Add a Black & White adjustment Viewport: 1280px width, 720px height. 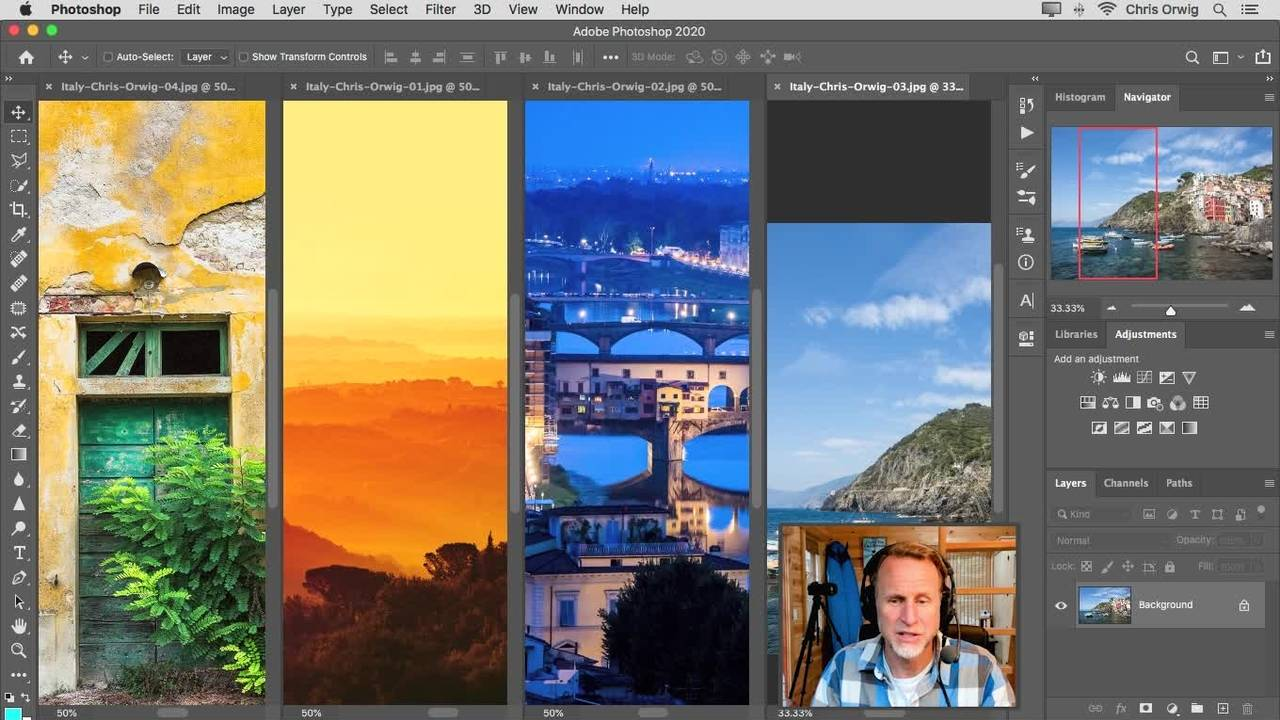click(1133, 403)
